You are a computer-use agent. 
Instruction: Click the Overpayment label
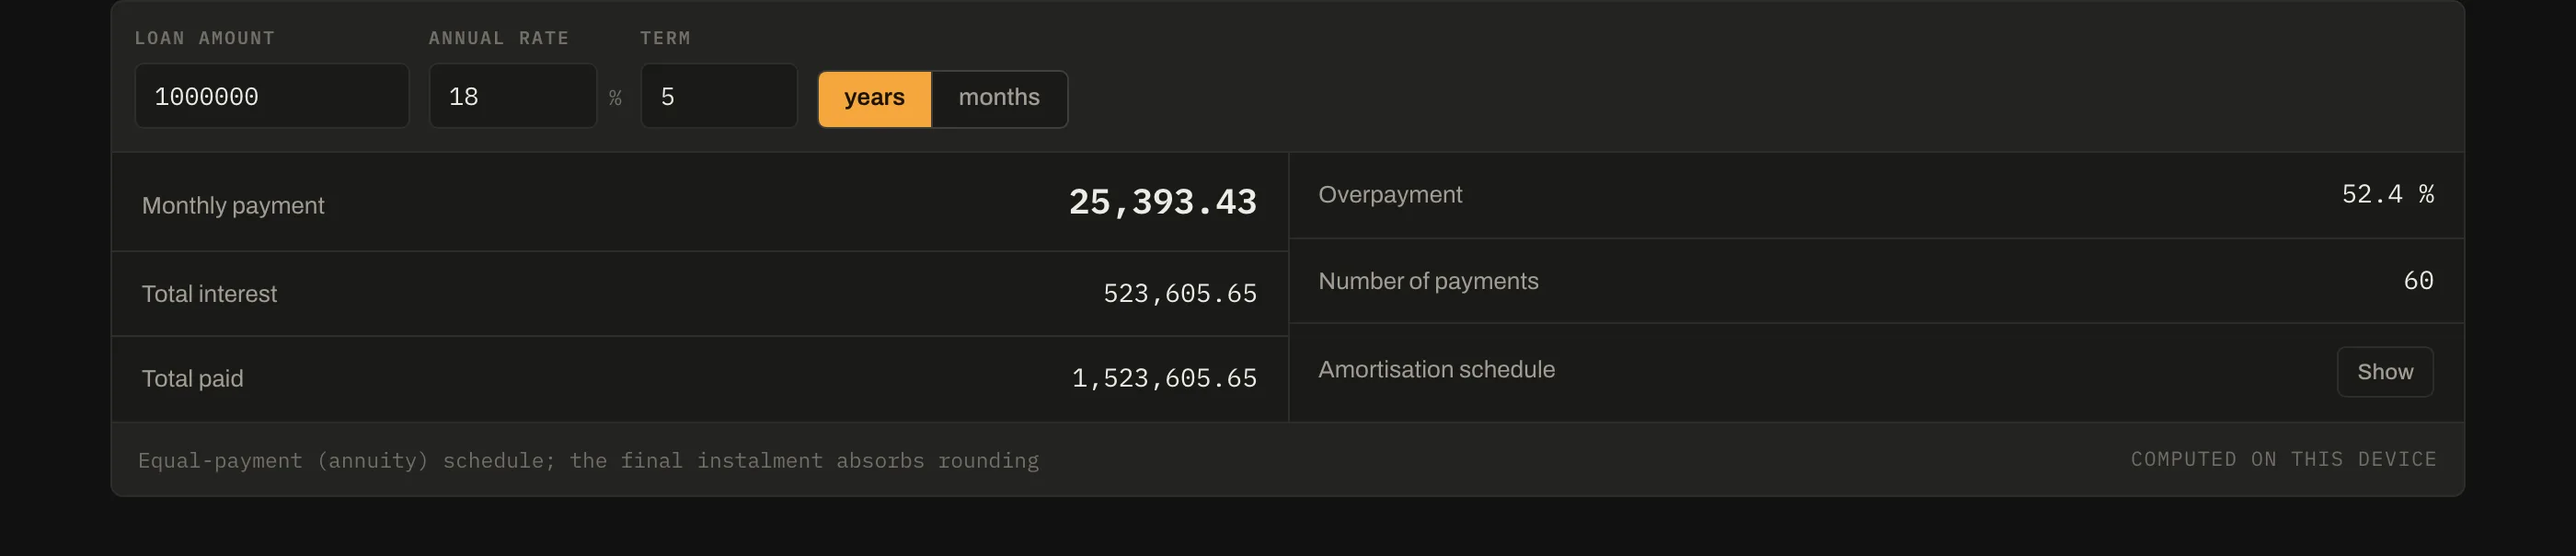[1390, 195]
